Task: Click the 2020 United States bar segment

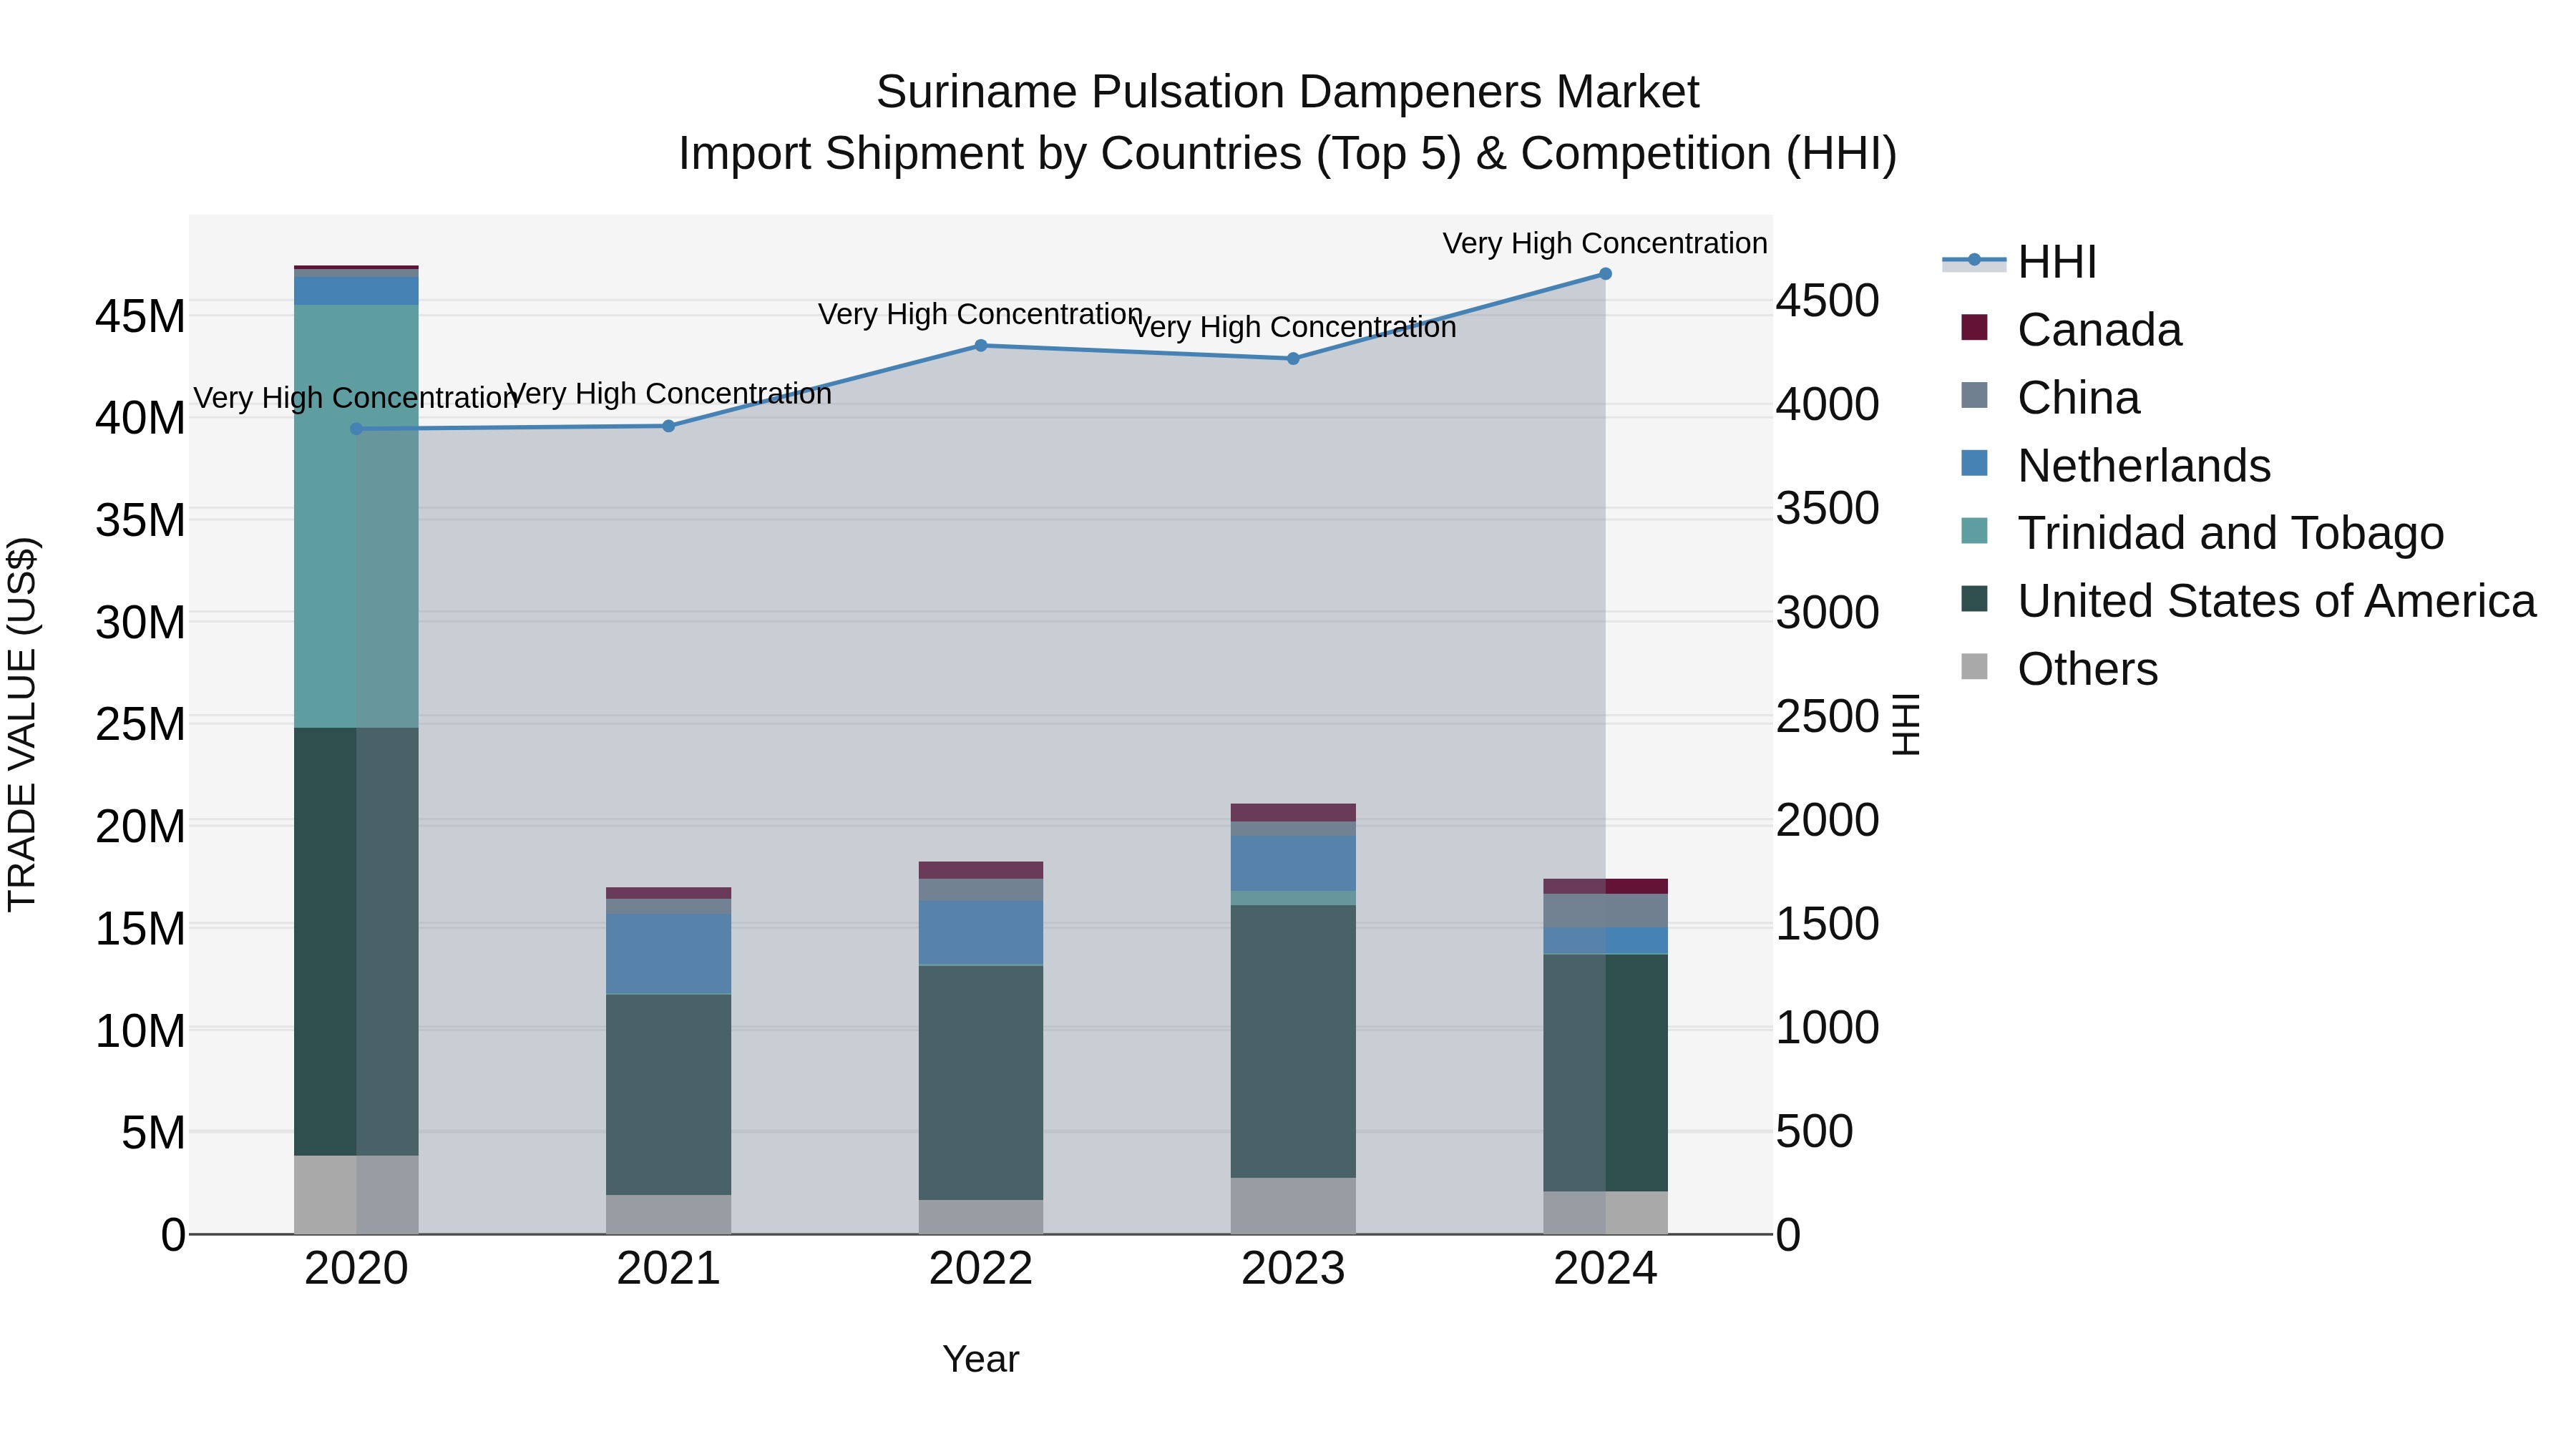Action: pos(356,942)
